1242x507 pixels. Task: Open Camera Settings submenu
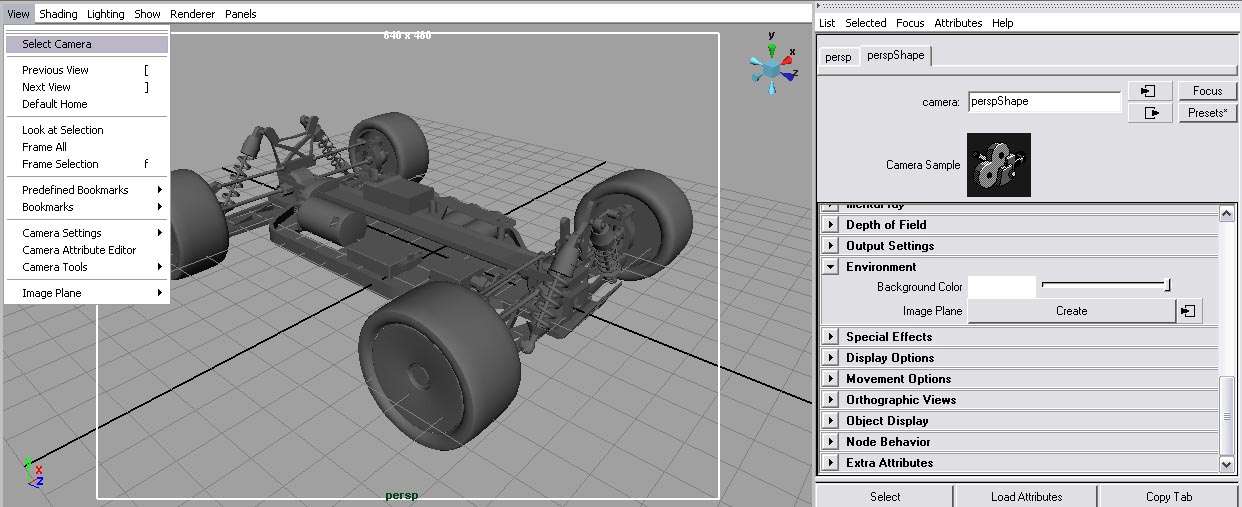[87, 233]
